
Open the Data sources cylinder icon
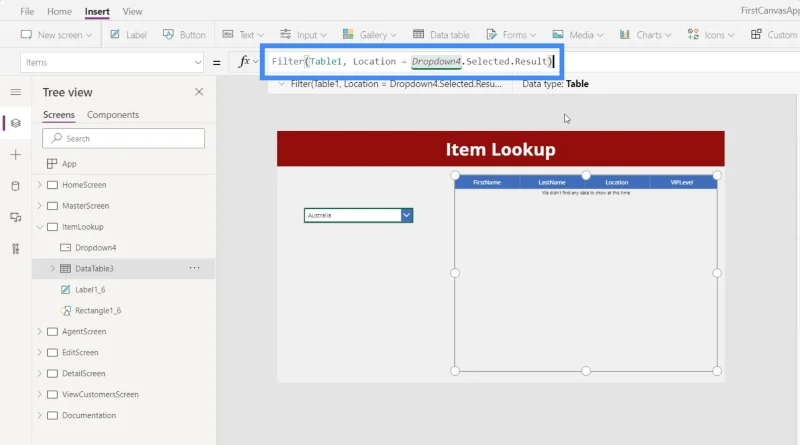16,186
